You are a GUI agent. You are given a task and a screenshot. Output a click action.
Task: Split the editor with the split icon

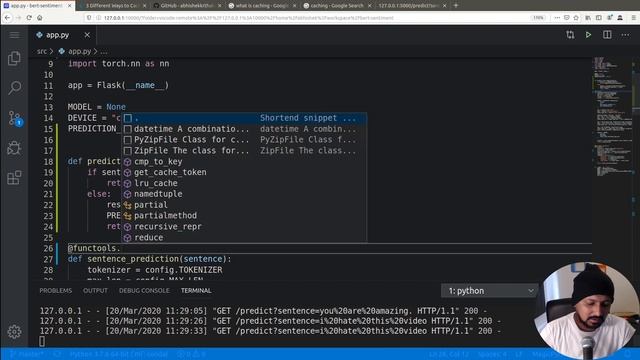pyautogui.click(x=607, y=35)
